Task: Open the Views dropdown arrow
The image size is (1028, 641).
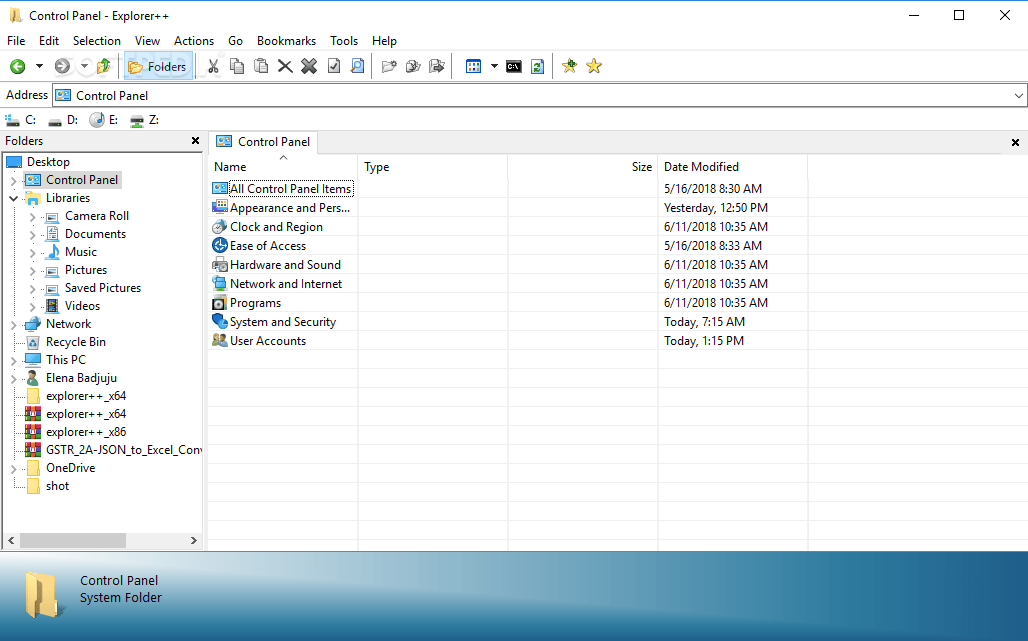Action: click(x=494, y=65)
